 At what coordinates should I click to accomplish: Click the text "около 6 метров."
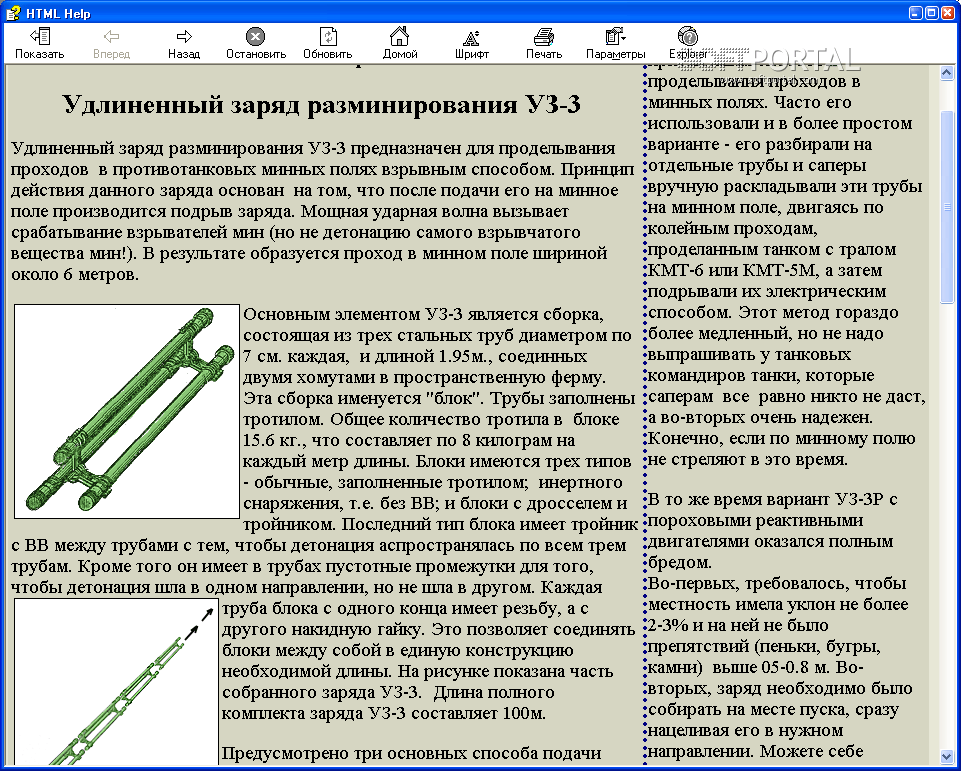pos(75,275)
